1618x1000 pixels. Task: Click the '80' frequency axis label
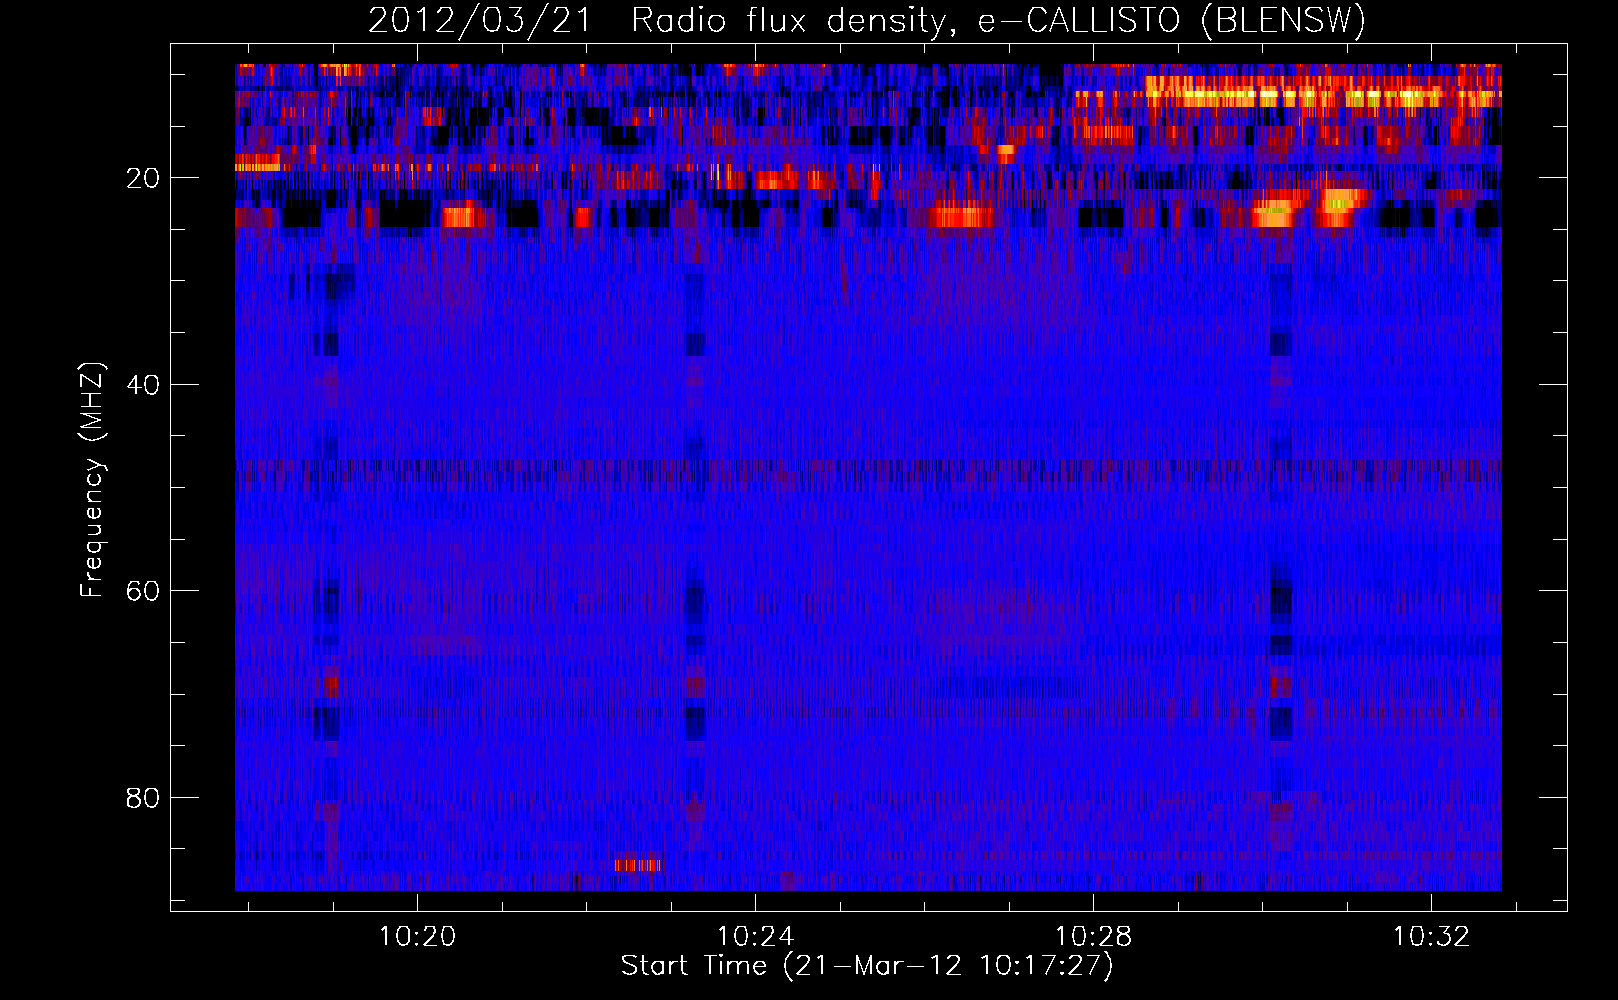(x=143, y=798)
